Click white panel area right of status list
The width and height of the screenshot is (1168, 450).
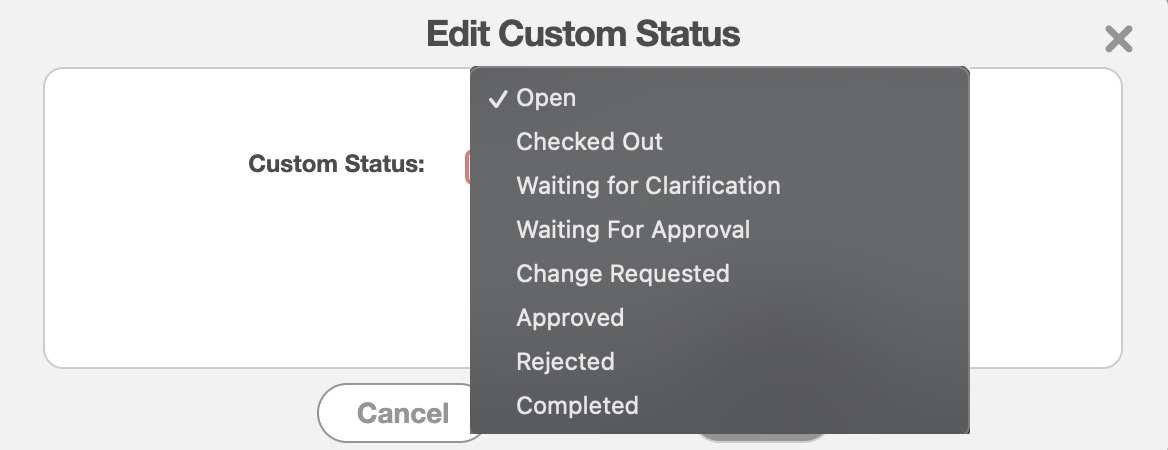point(1045,220)
